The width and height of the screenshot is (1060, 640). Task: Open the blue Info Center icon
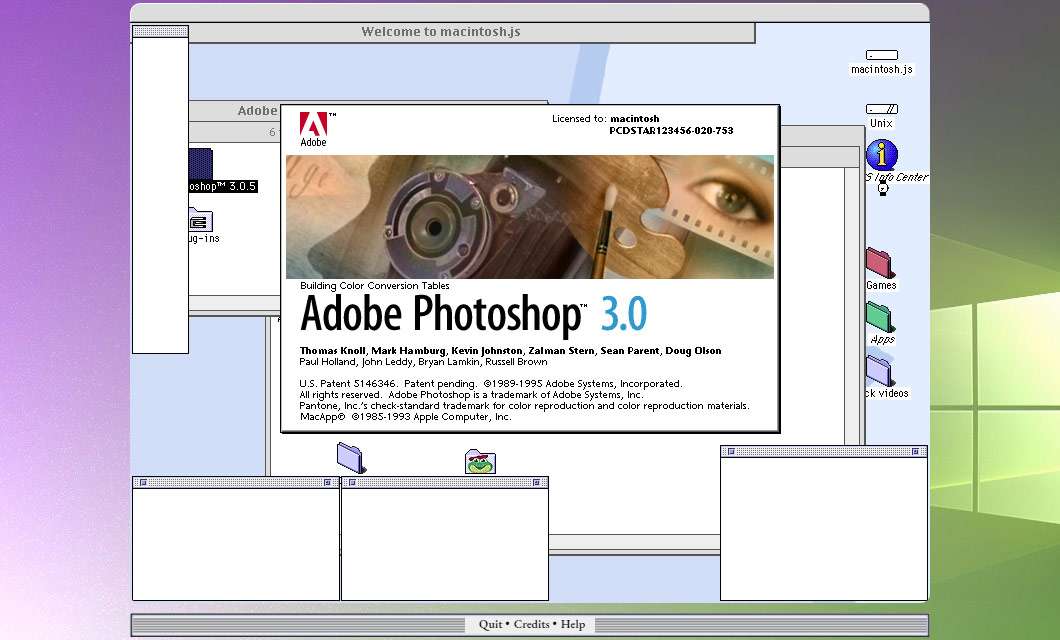tap(882, 155)
